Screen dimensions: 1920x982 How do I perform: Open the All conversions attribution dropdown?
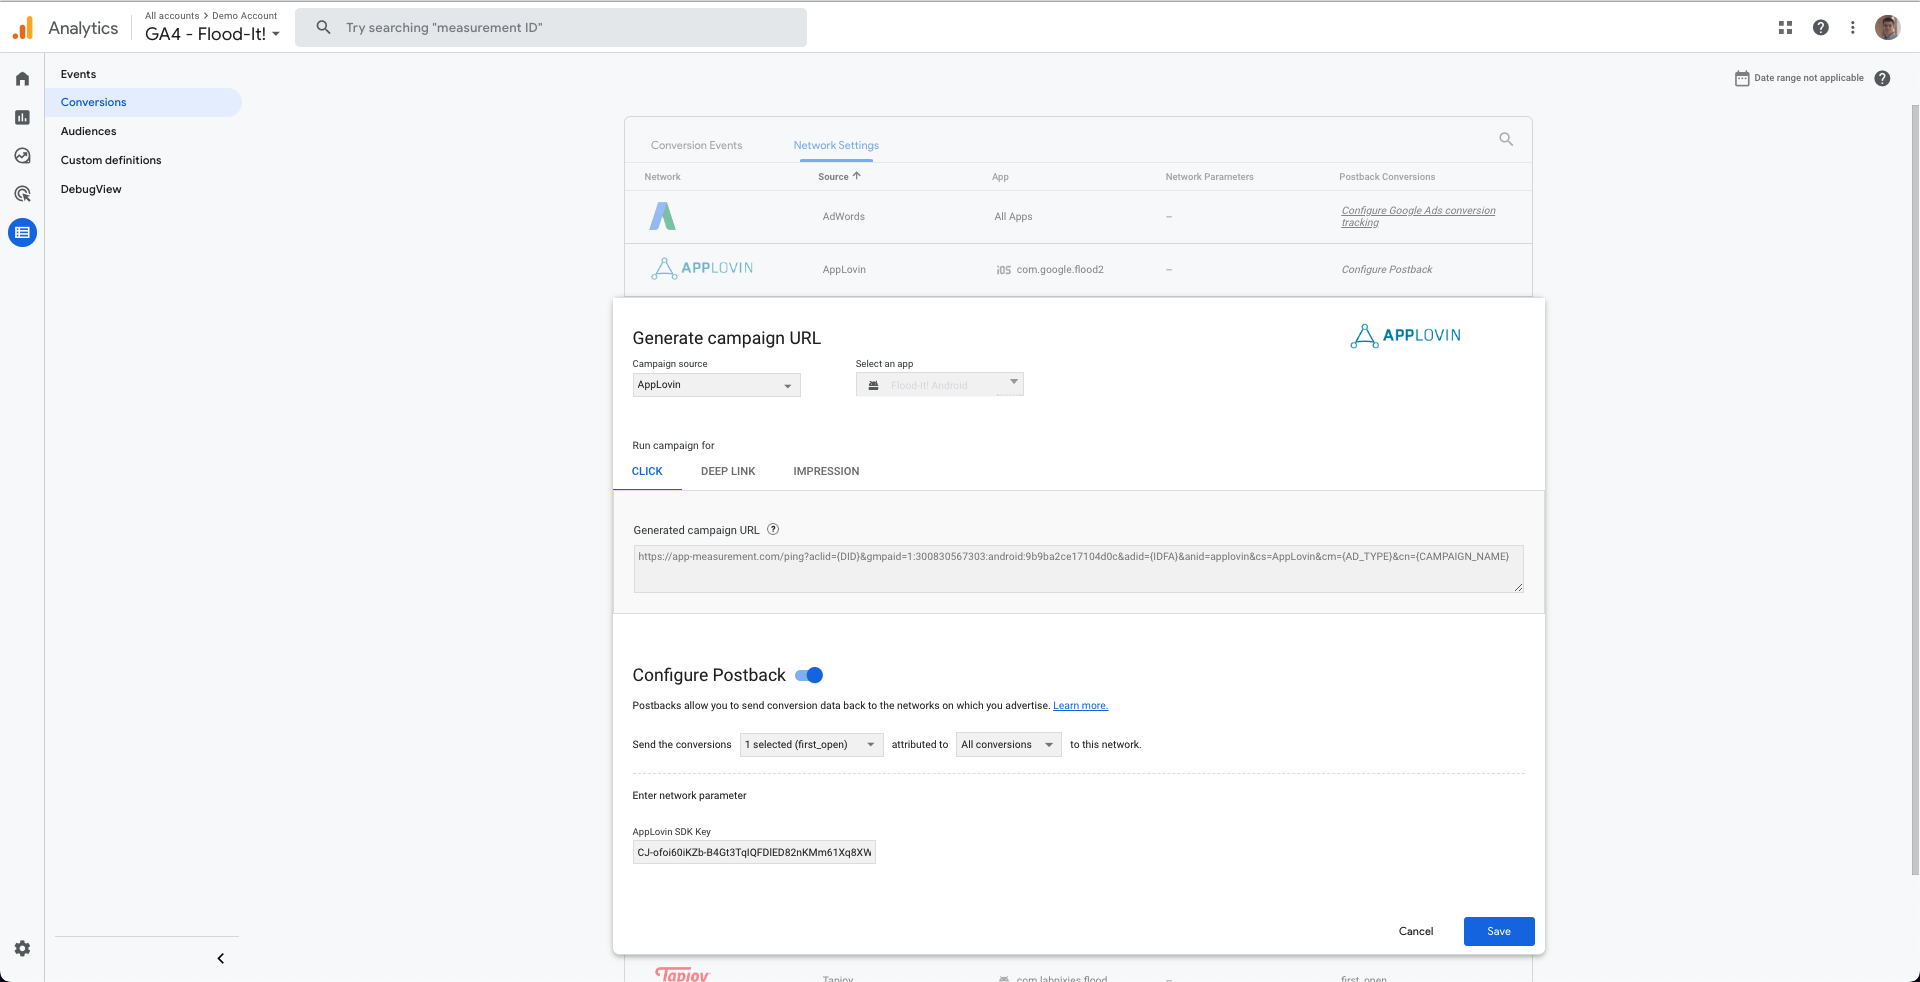(x=1008, y=744)
